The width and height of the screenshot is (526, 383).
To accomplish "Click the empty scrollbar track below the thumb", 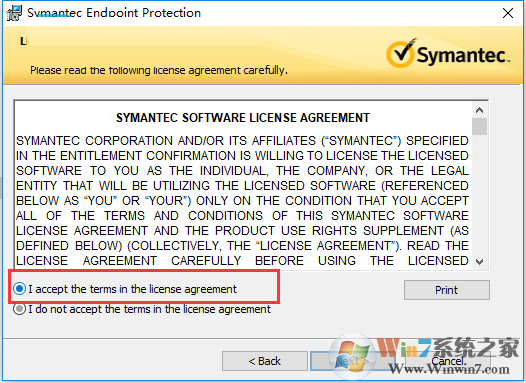I will tap(479, 195).
